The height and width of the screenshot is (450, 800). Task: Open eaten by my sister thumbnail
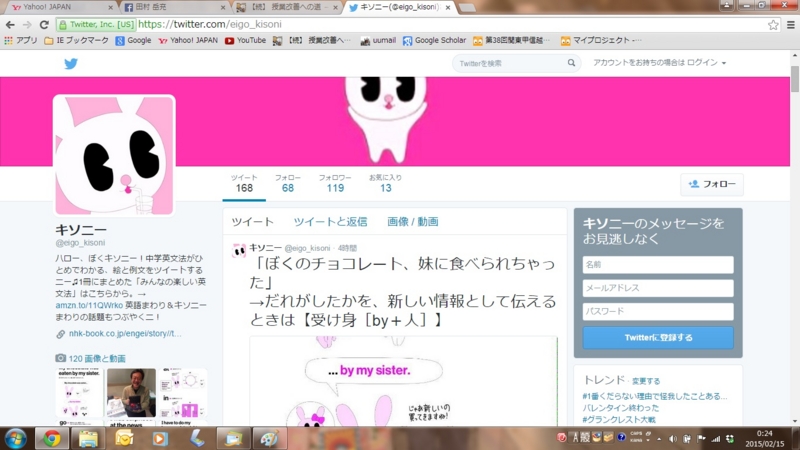tap(79, 393)
